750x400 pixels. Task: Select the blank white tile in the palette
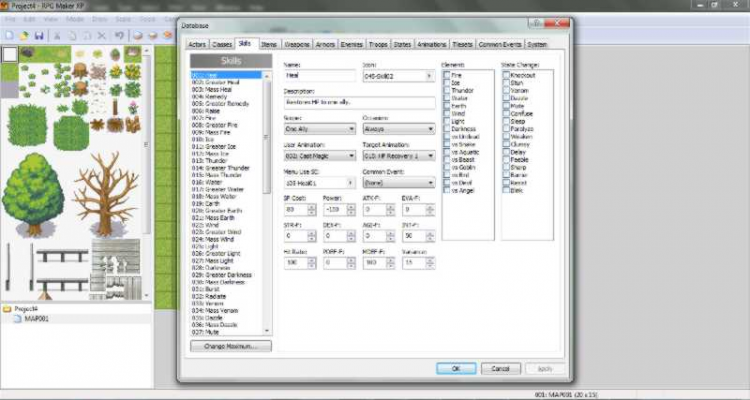click(x=10, y=54)
